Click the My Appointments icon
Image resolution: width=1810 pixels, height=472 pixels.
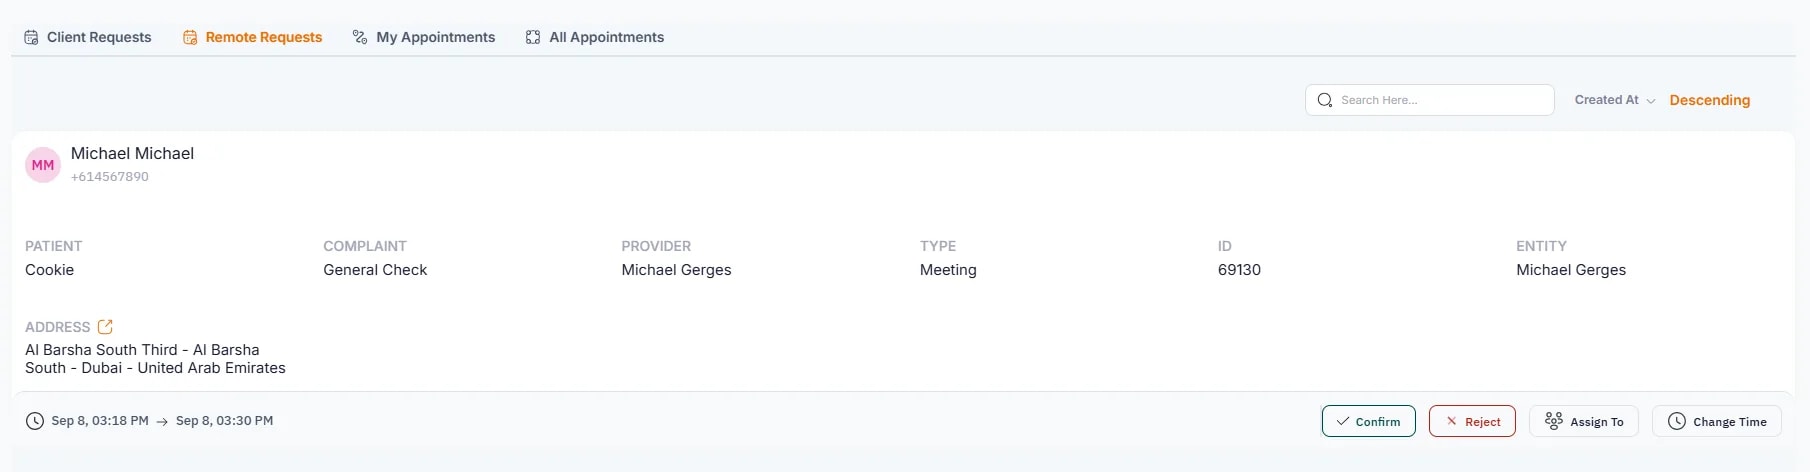[360, 37]
